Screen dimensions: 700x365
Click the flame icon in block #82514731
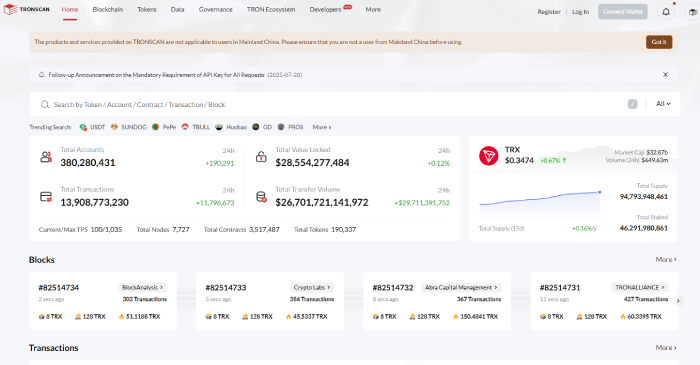tap(623, 316)
